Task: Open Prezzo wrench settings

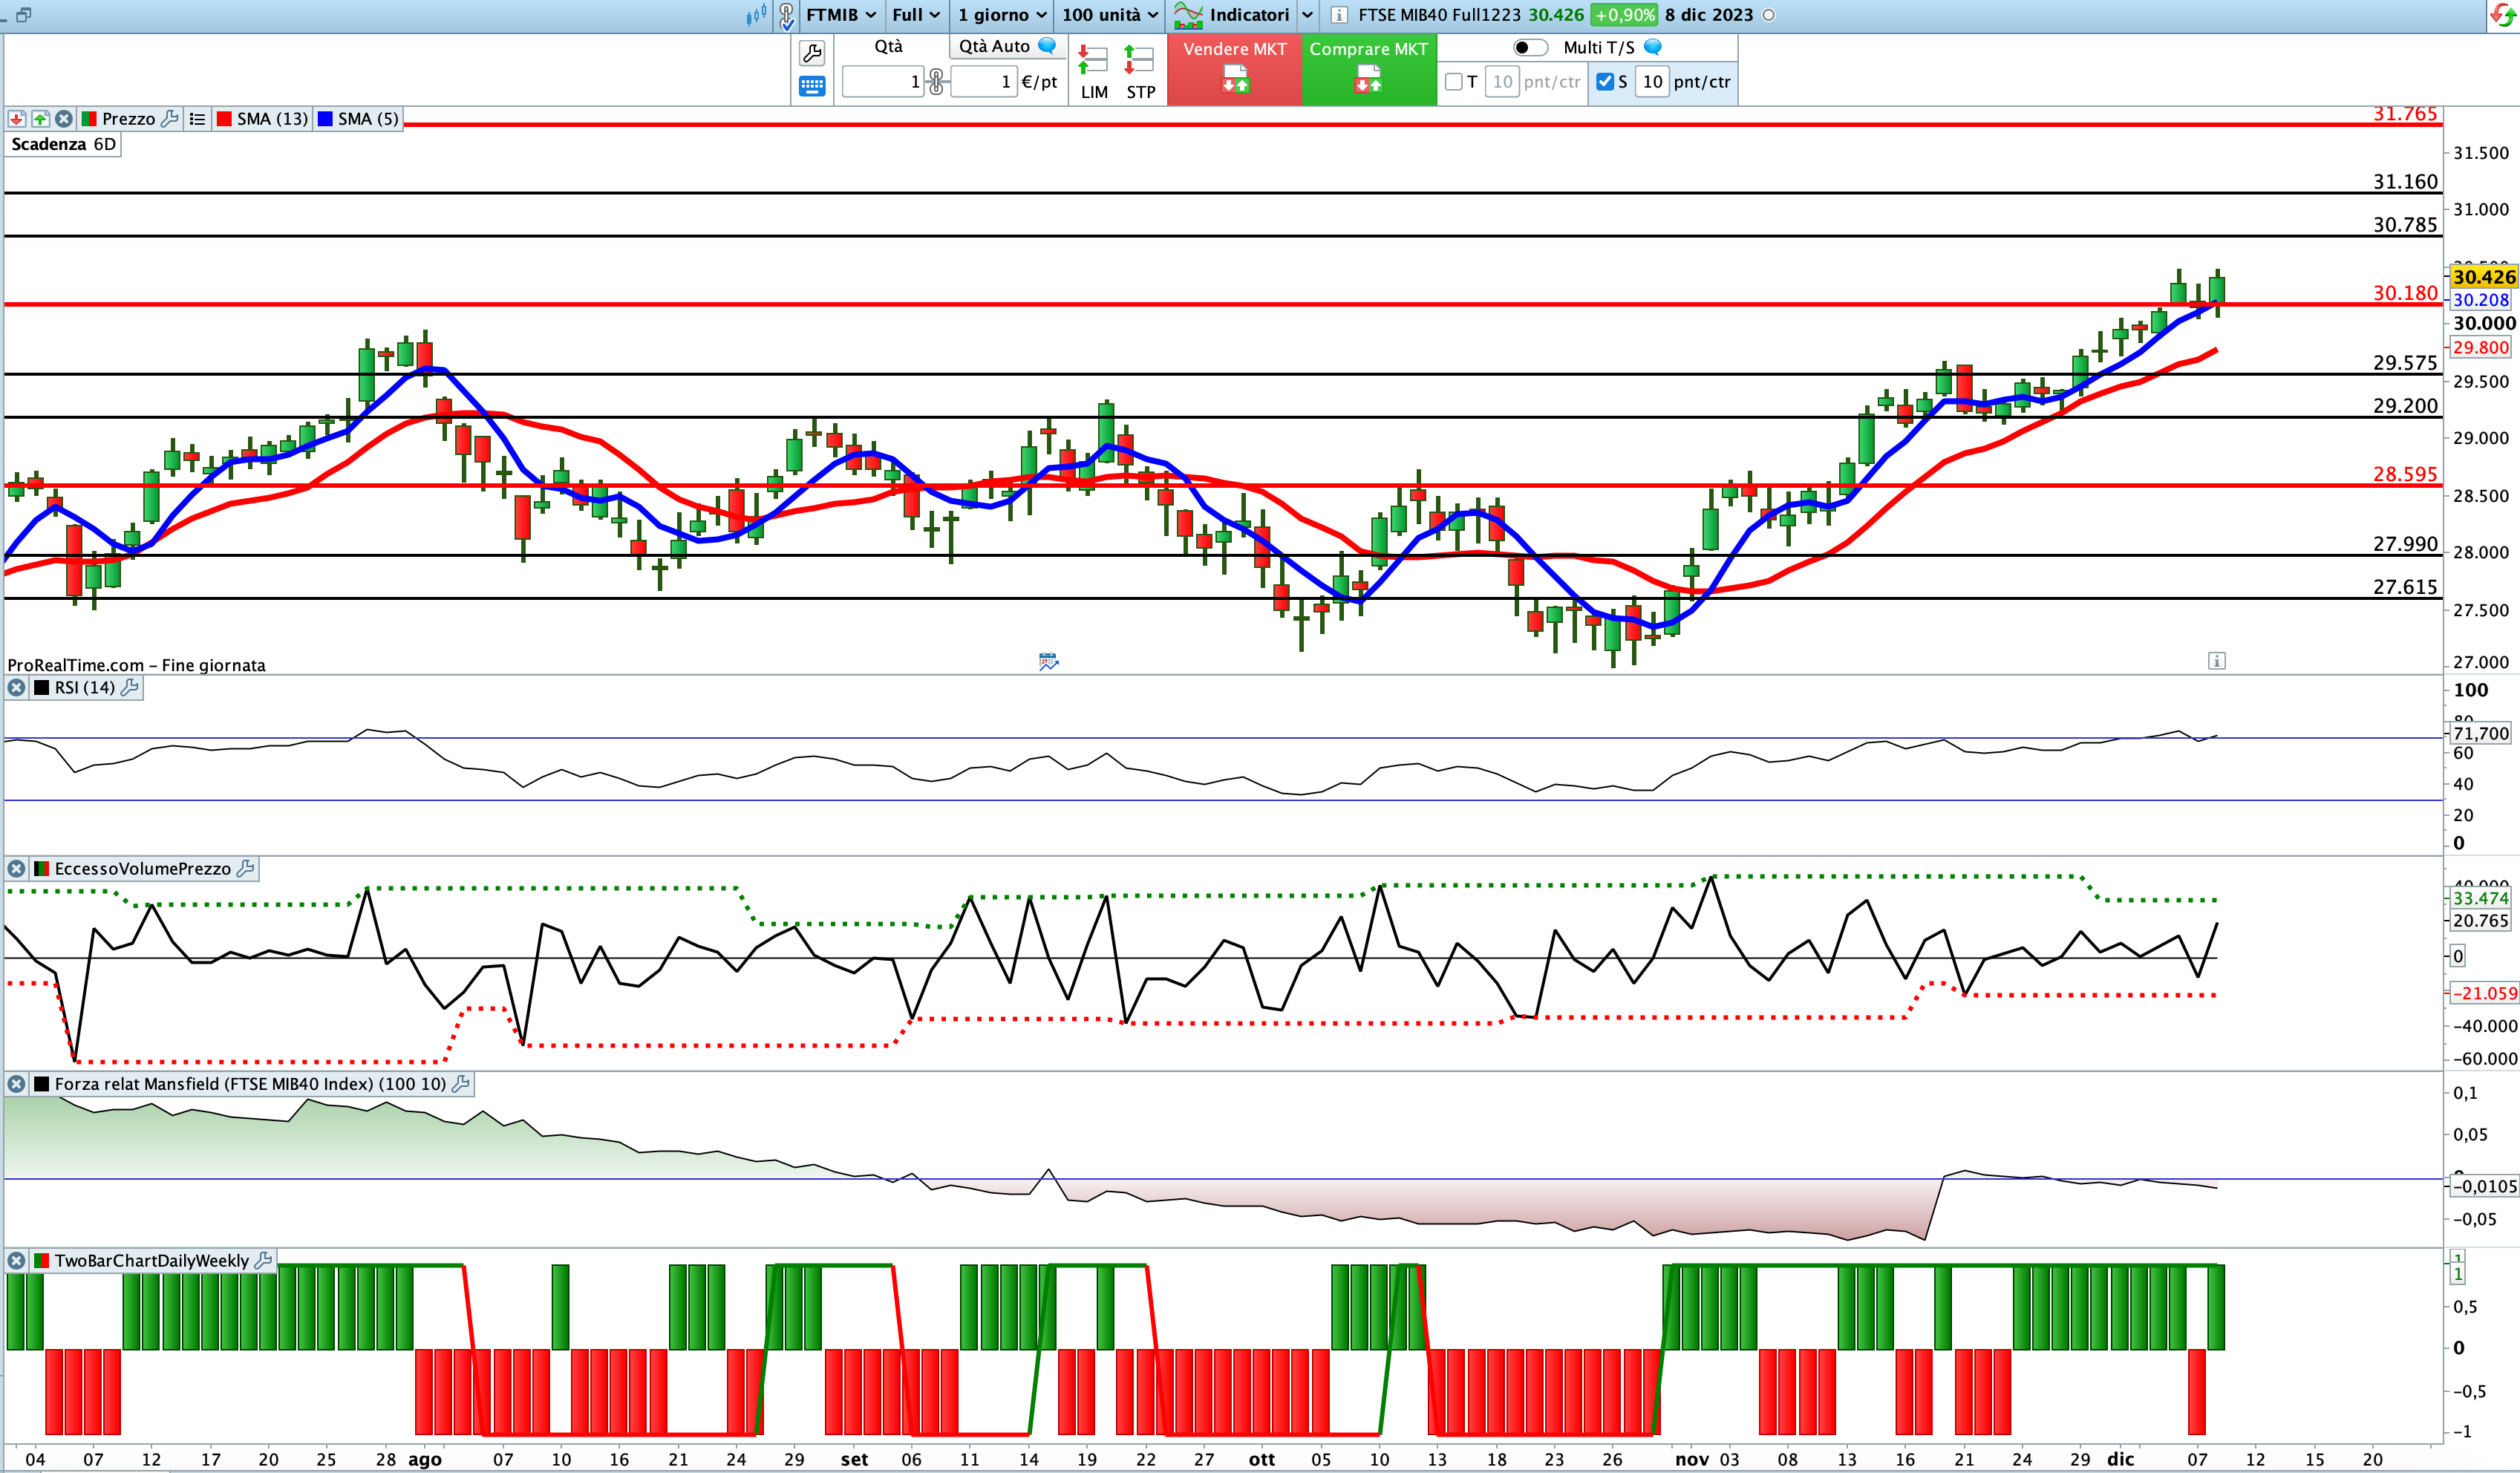Action: pos(170,119)
